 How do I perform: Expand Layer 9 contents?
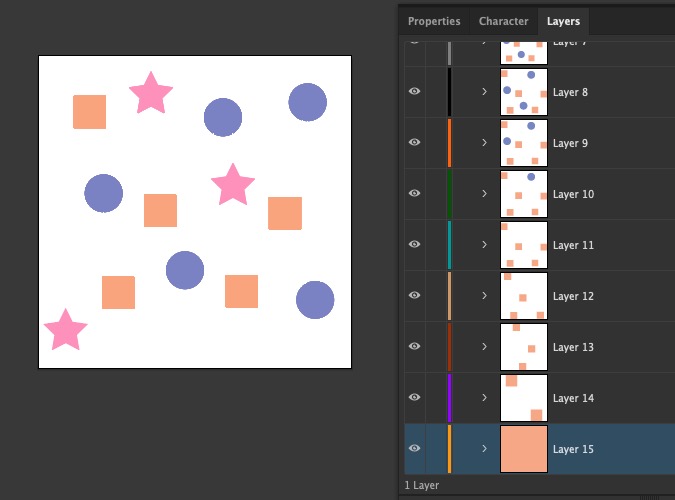(484, 143)
